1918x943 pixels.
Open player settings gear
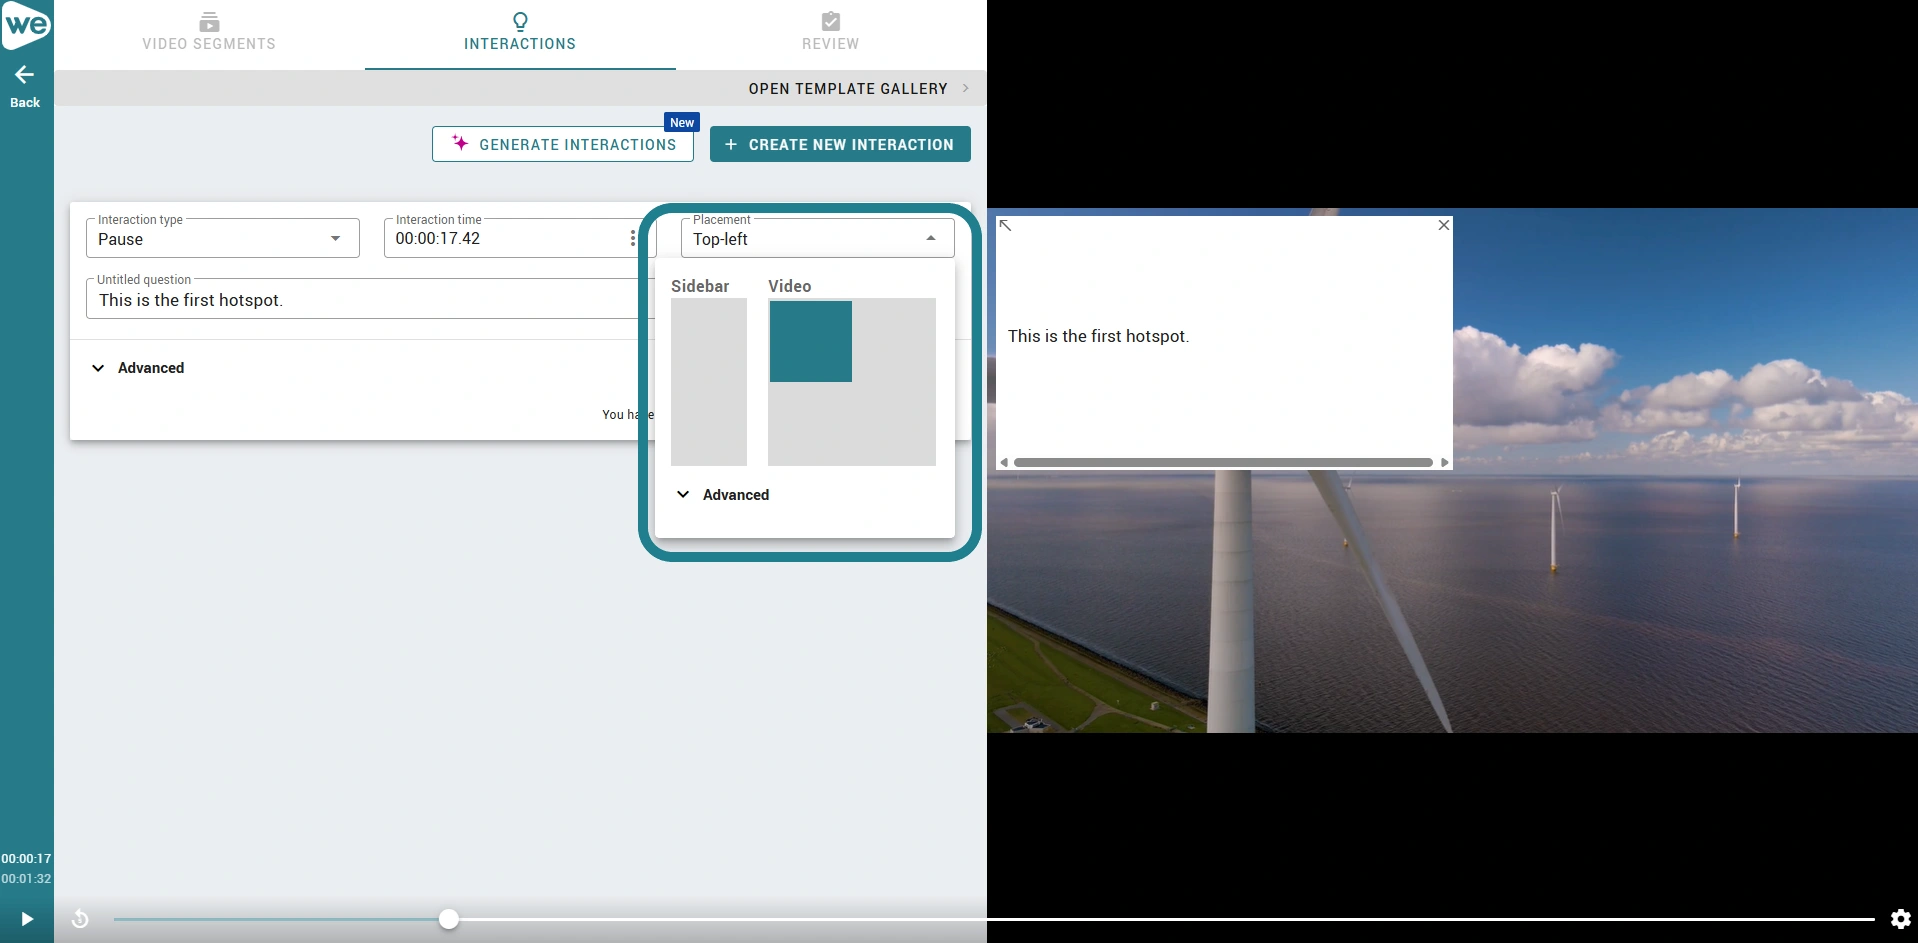(x=1901, y=919)
